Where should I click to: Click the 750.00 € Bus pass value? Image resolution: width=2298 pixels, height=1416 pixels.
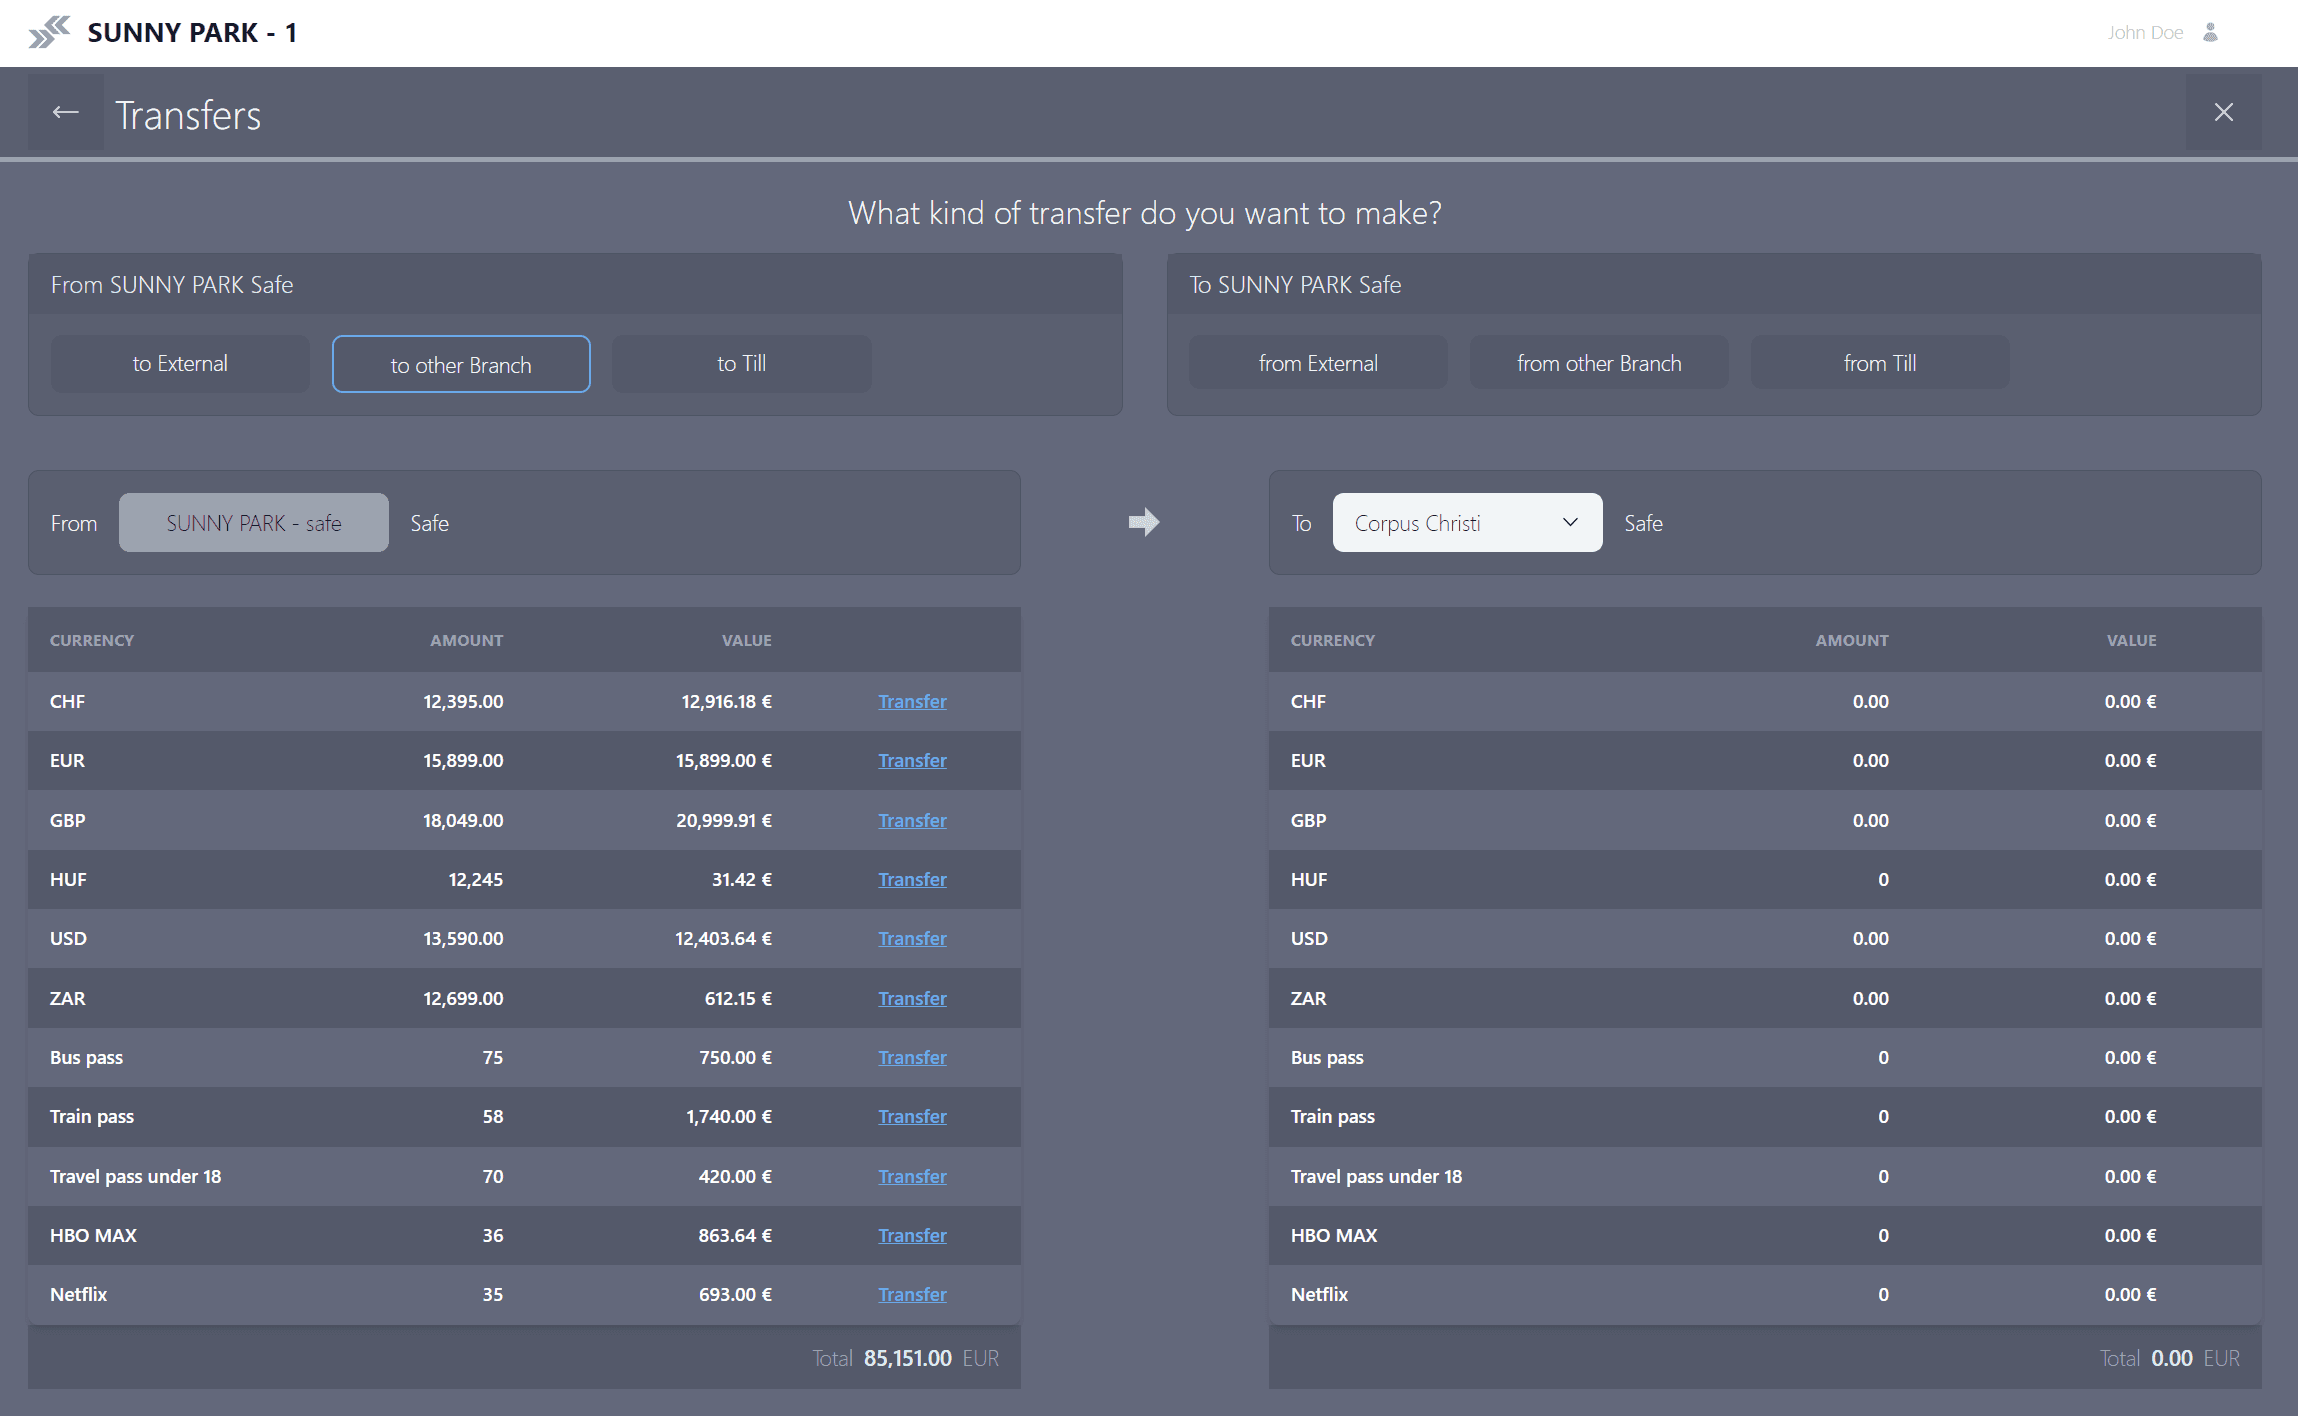[x=736, y=1057]
